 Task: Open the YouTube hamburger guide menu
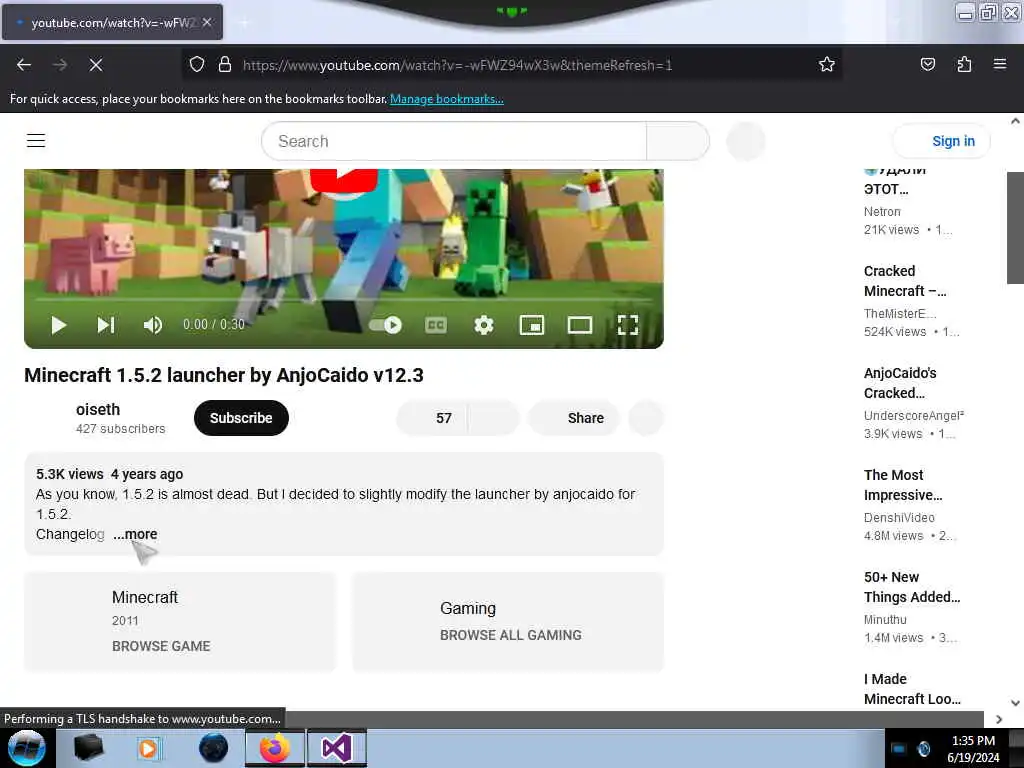[36, 140]
